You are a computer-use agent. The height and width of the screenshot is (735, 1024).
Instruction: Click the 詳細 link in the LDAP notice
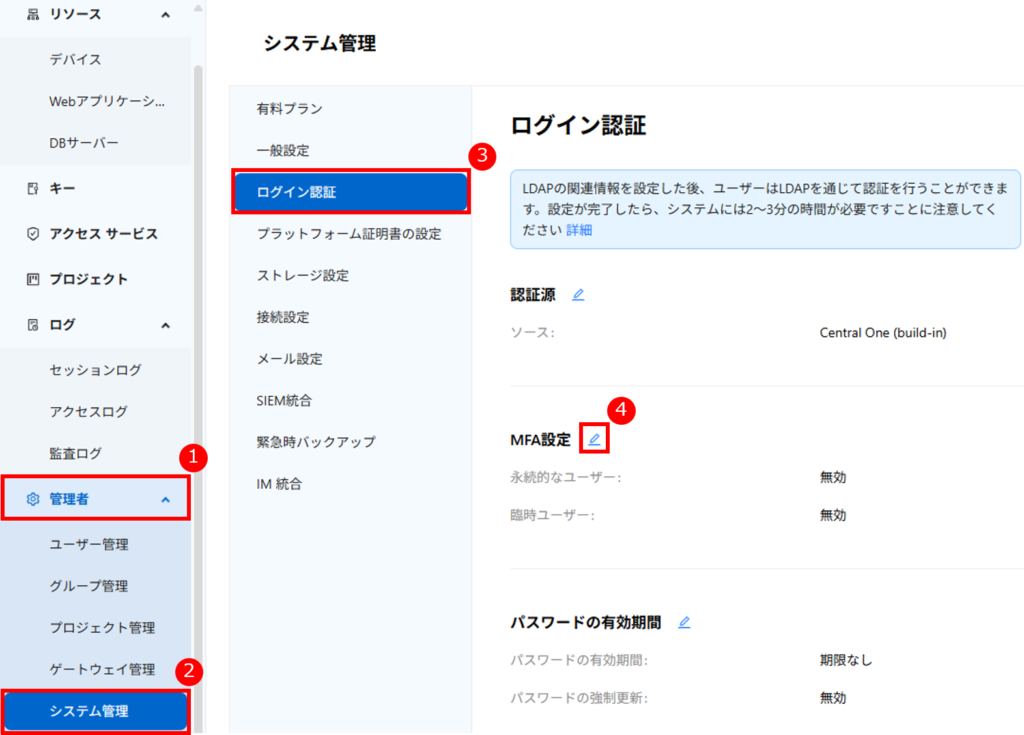pos(579,229)
